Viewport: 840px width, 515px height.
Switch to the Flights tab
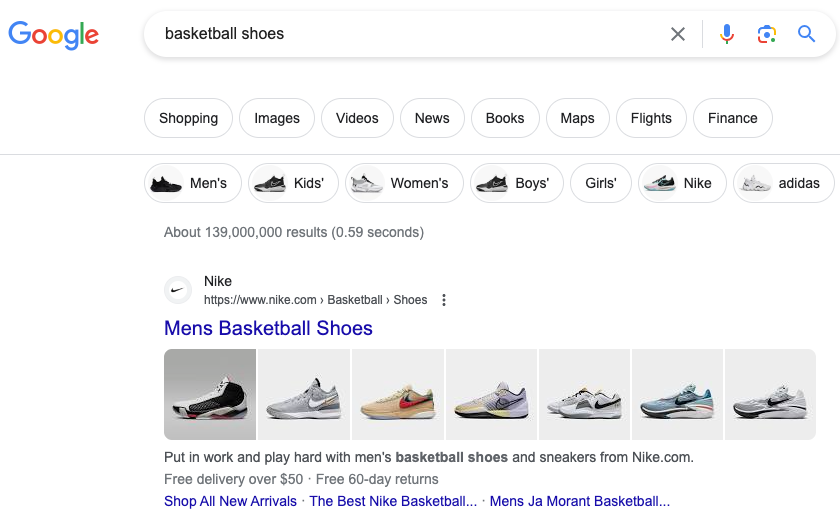[651, 118]
